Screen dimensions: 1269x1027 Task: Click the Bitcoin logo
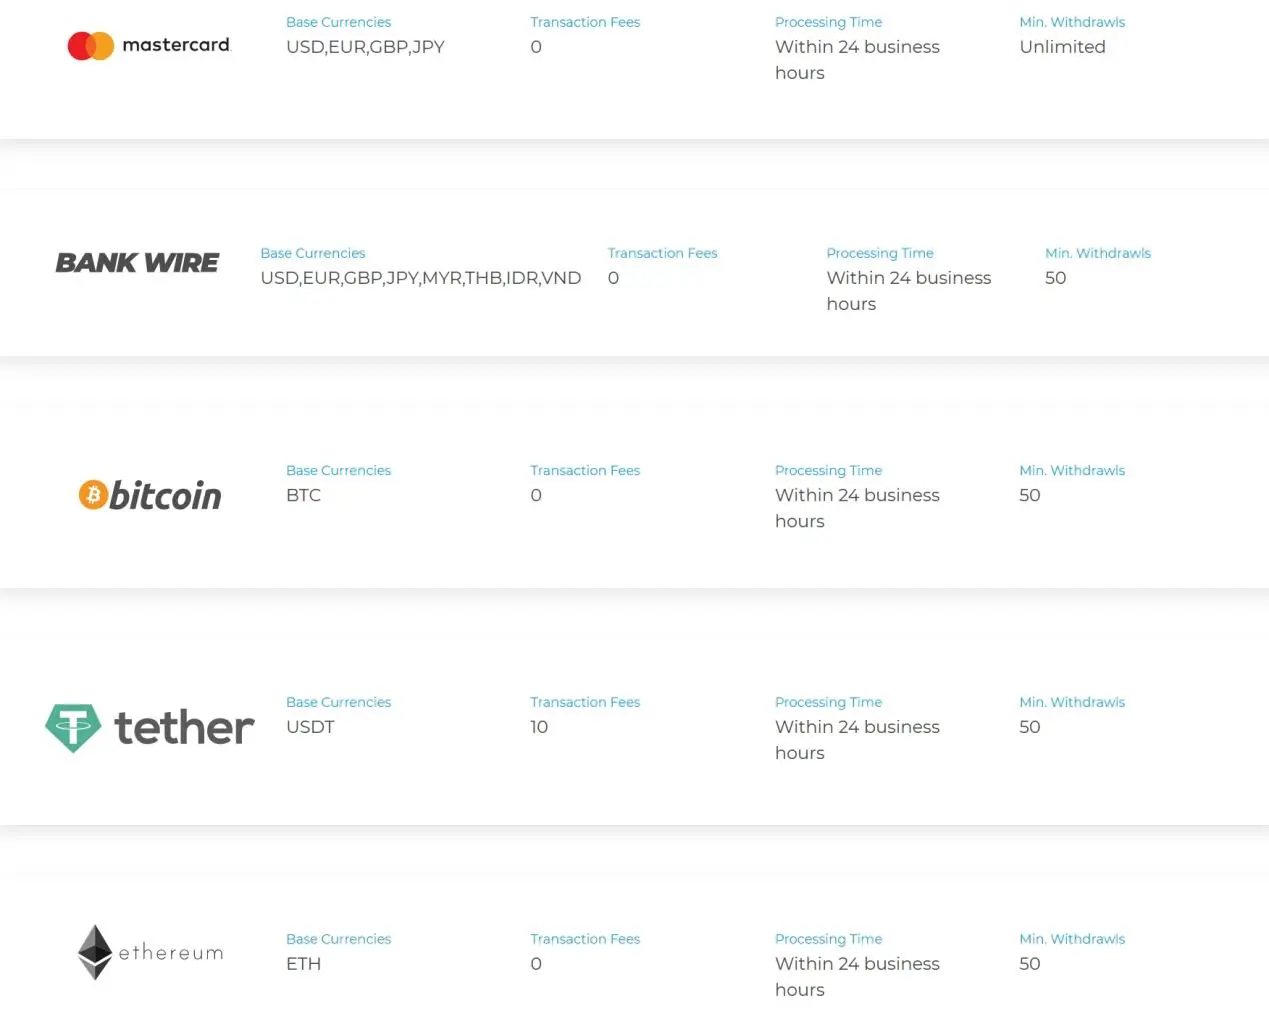(150, 495)
